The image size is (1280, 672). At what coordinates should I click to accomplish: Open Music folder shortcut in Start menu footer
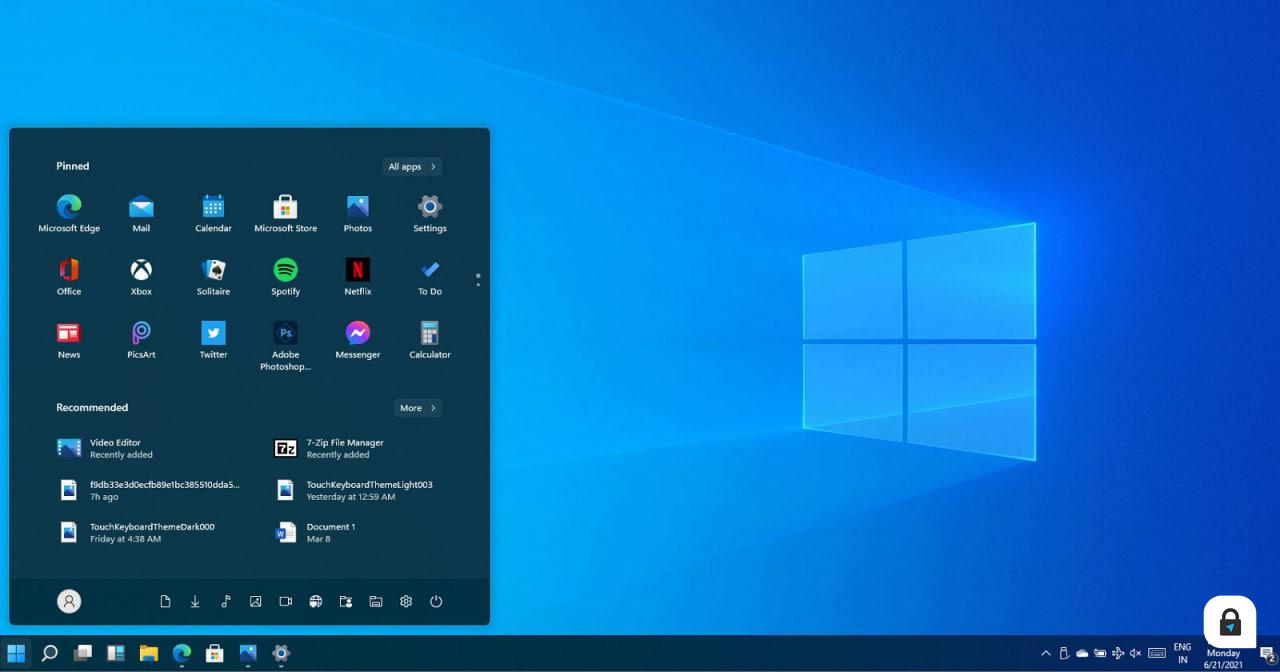pyautogui.click(x=226, y=601)
